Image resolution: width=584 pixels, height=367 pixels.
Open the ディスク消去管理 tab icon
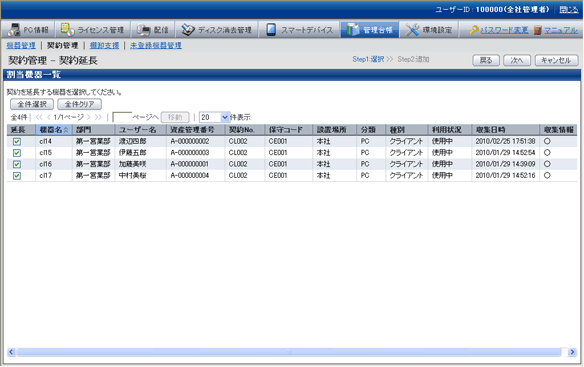click(x=188, y=30)
